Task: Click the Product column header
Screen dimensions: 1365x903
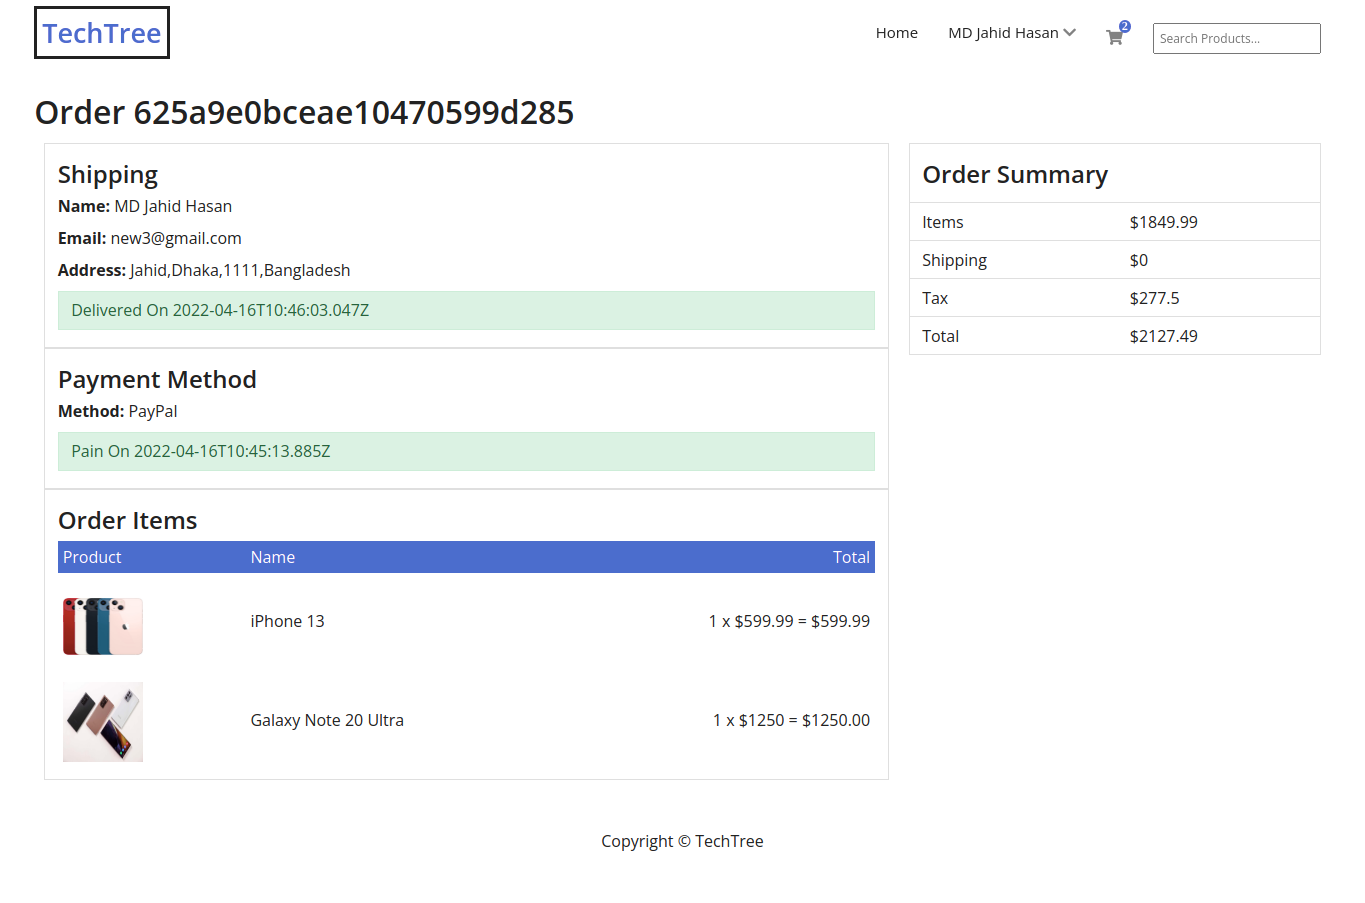Action: click(x=92, y=557)
